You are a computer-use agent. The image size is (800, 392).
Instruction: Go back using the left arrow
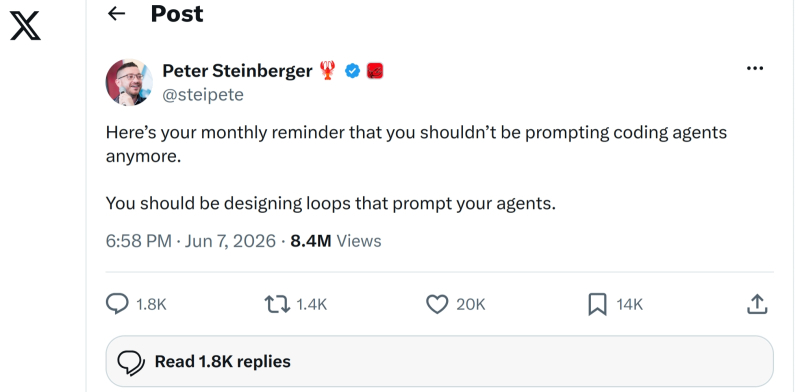pyautogui.click(x=117, y=14)
